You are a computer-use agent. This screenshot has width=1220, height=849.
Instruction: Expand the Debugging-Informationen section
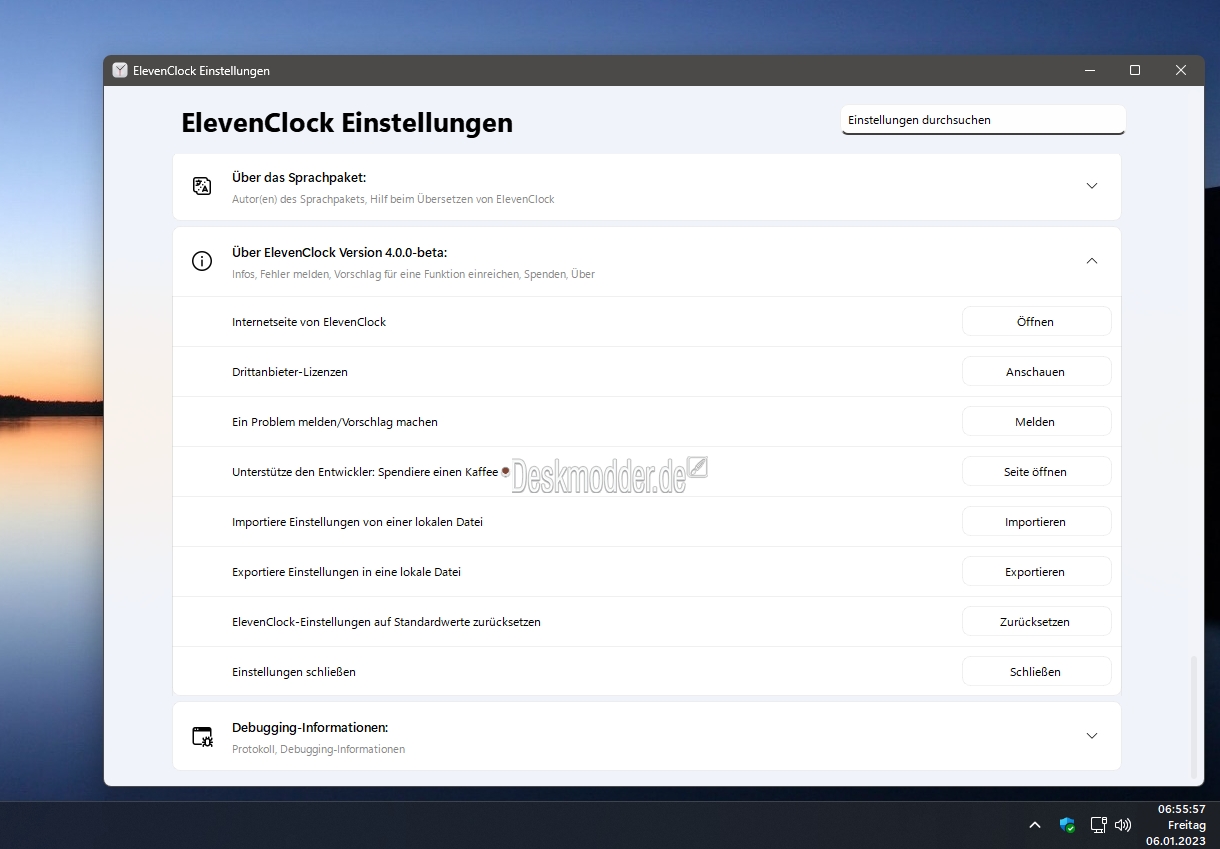click(x=1092, y=736)
